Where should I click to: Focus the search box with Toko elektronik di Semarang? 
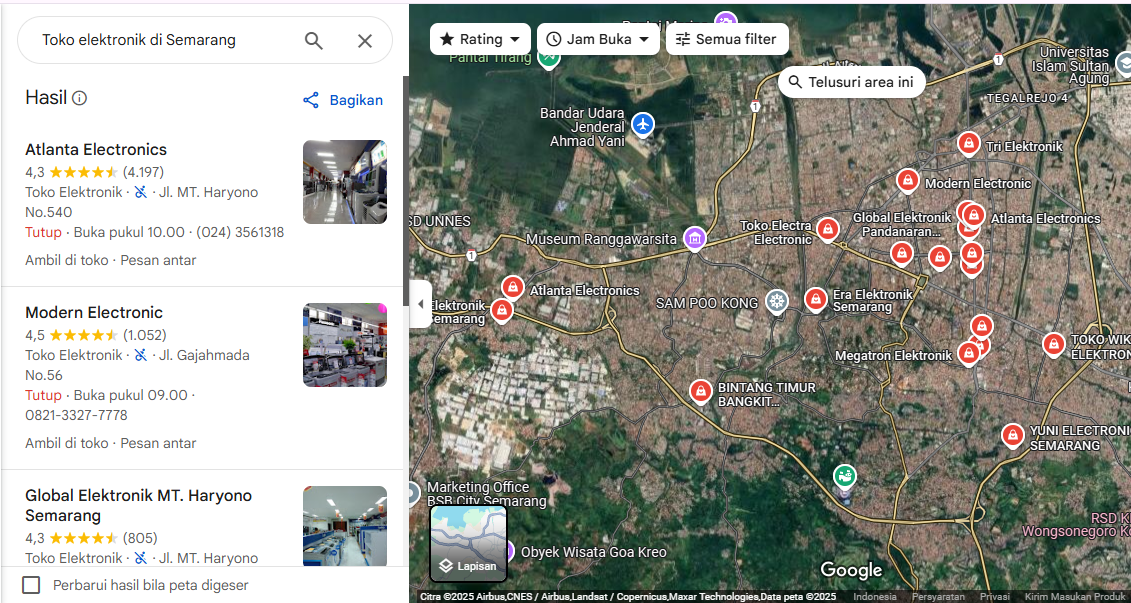tap(166, 40)
